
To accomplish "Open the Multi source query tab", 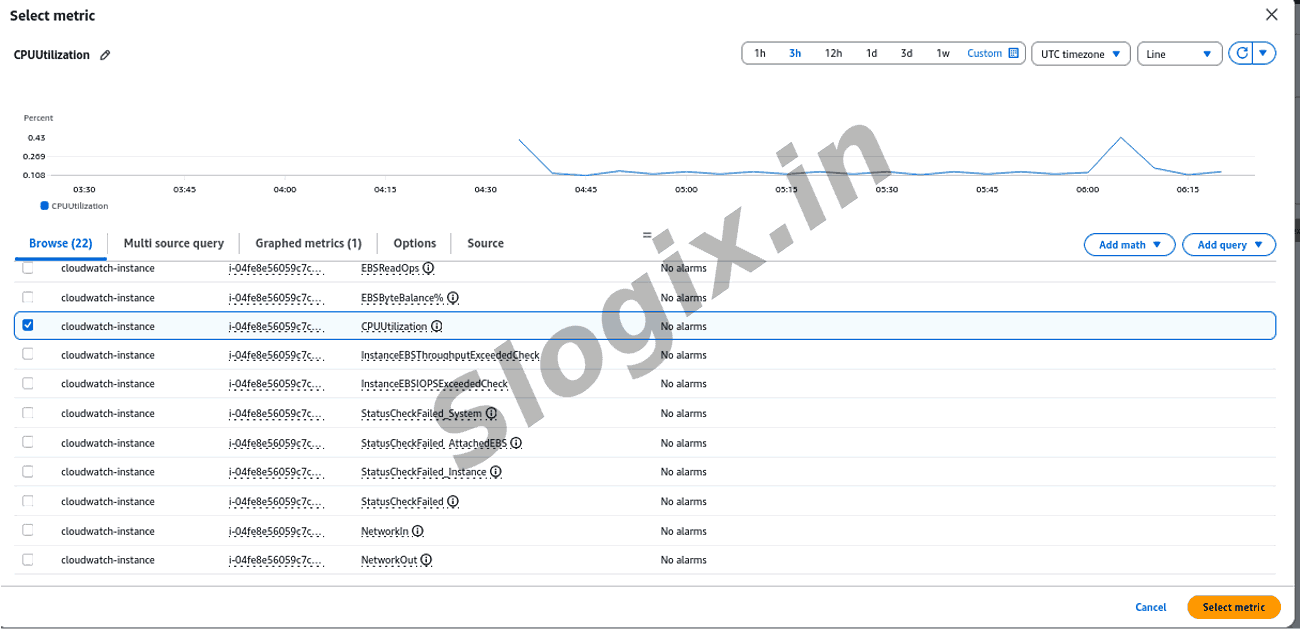I will point(173,243).
